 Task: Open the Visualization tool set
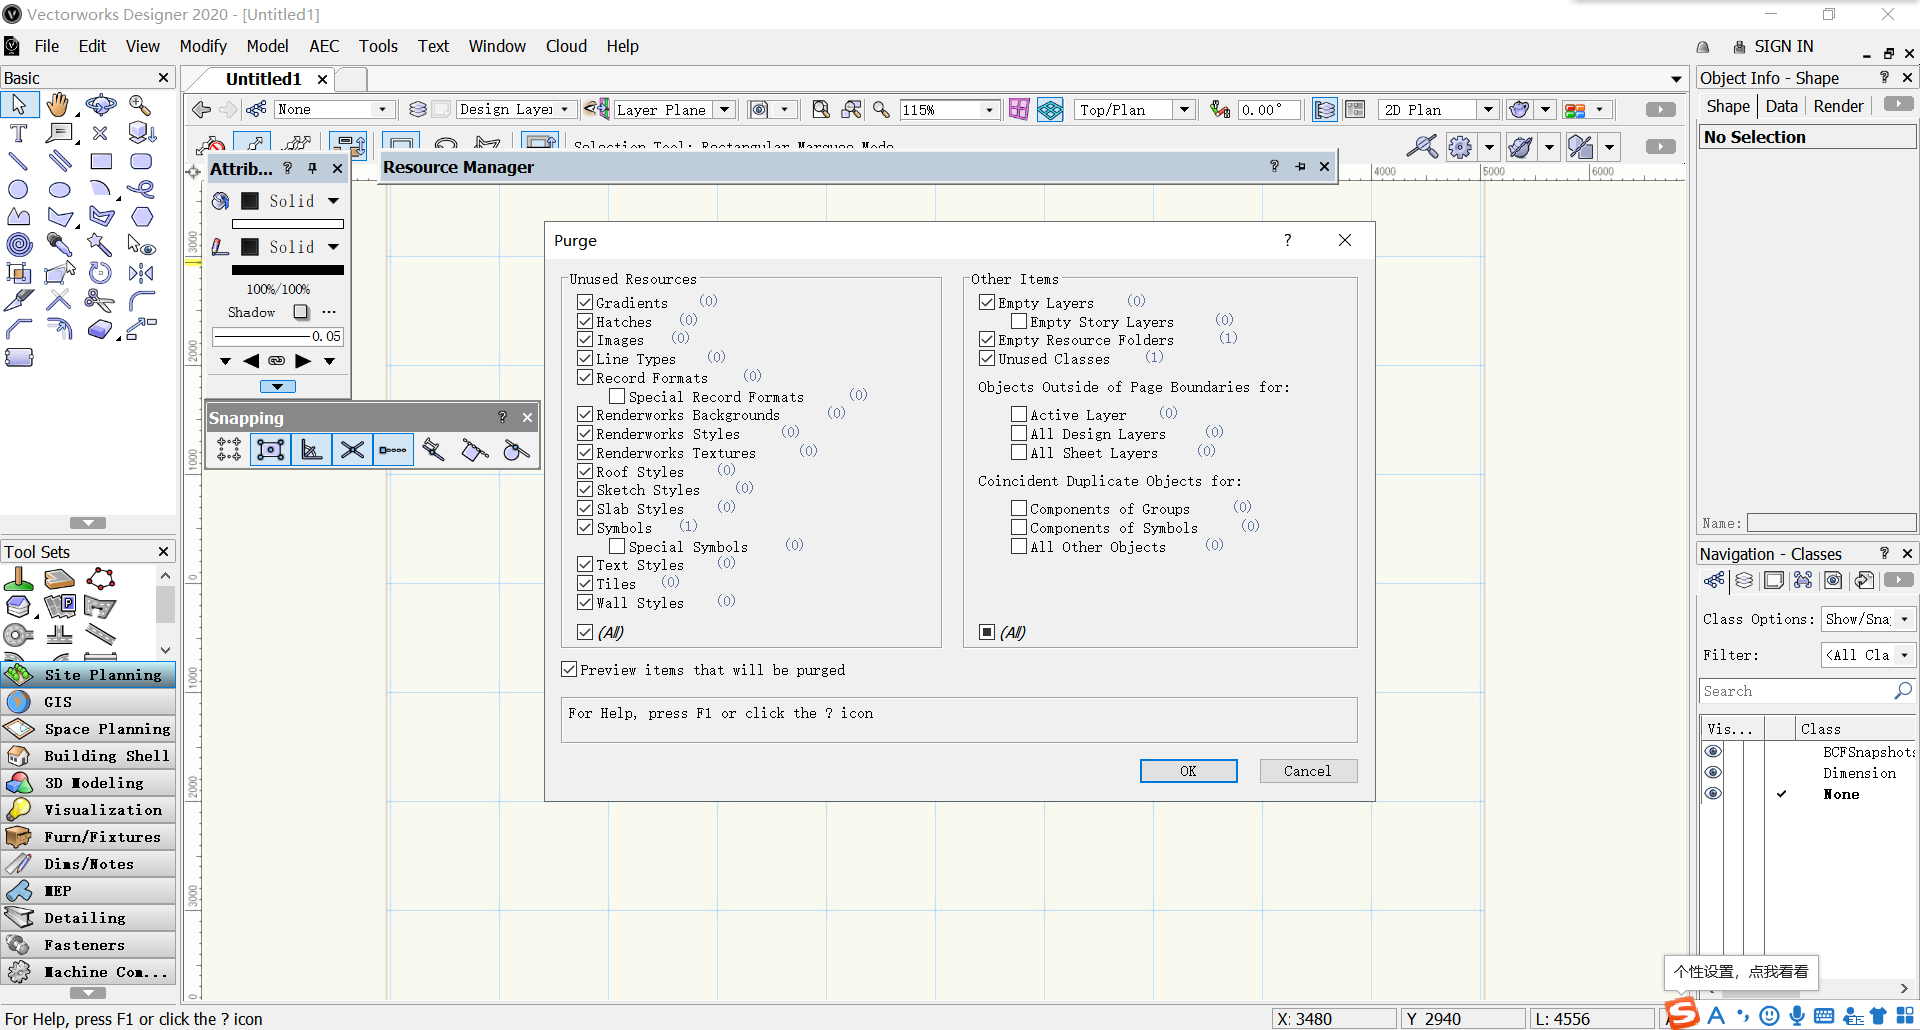click(x=88, y=810)
